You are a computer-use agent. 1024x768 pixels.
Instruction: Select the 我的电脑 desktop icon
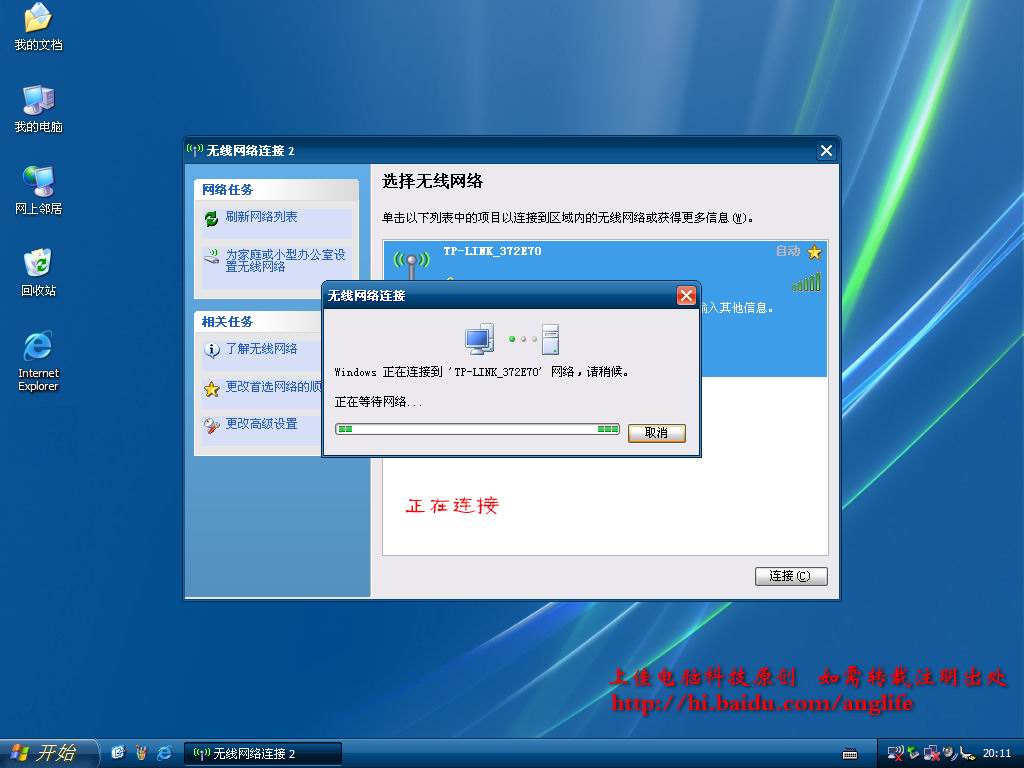coord(38,109)
